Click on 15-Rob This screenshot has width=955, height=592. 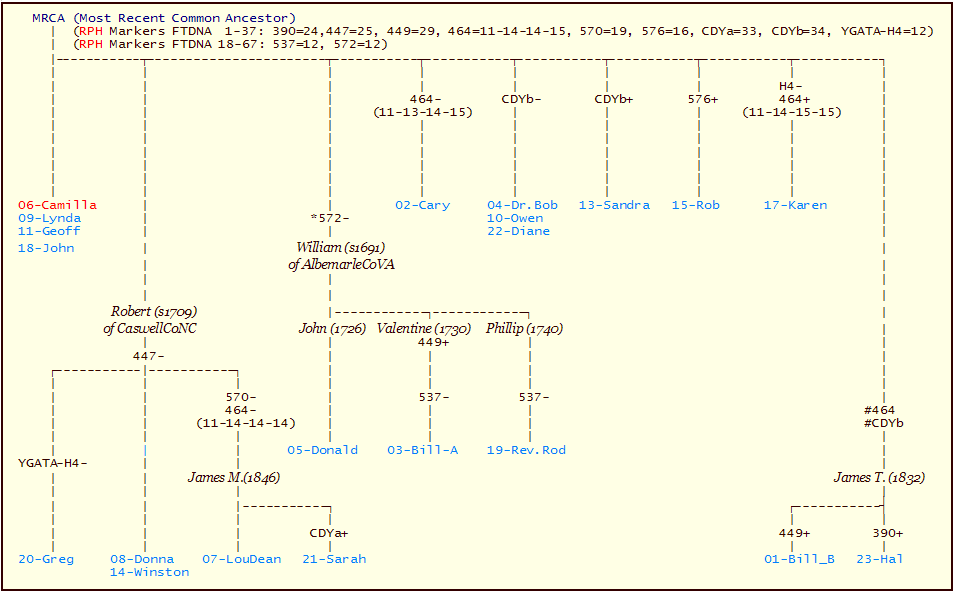(696, 205)
